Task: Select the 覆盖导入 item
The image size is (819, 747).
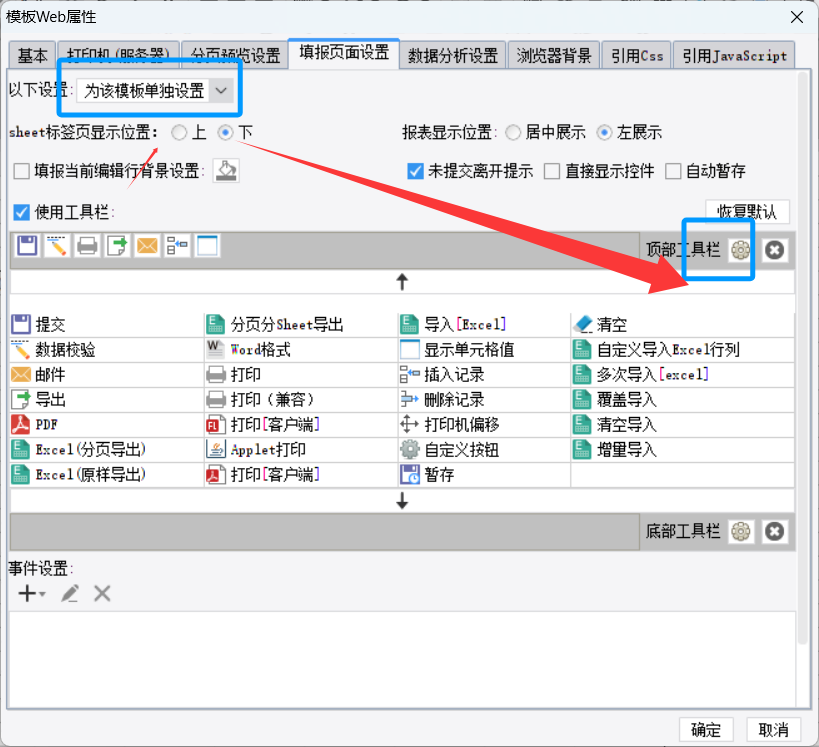Action: pos(683,400)
